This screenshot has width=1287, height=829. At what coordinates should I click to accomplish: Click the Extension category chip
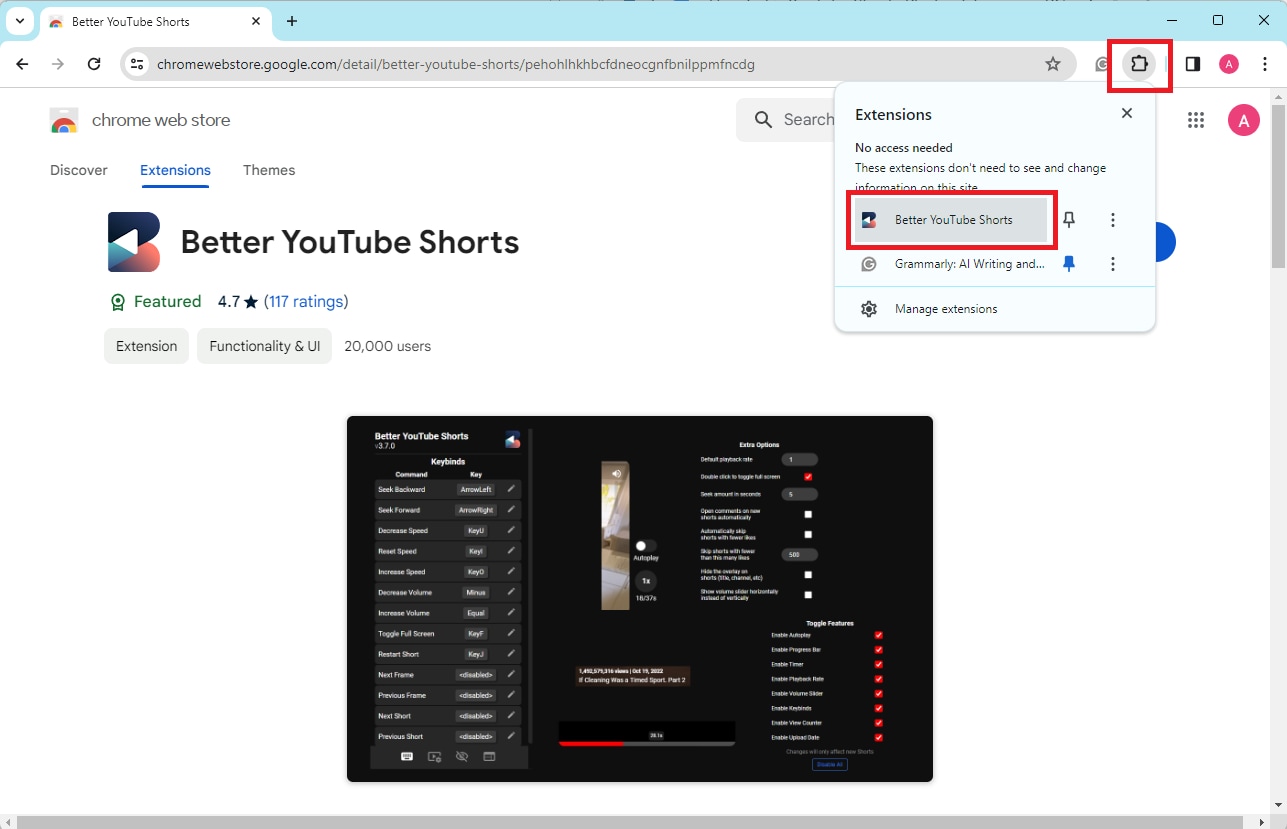point(146,346)
